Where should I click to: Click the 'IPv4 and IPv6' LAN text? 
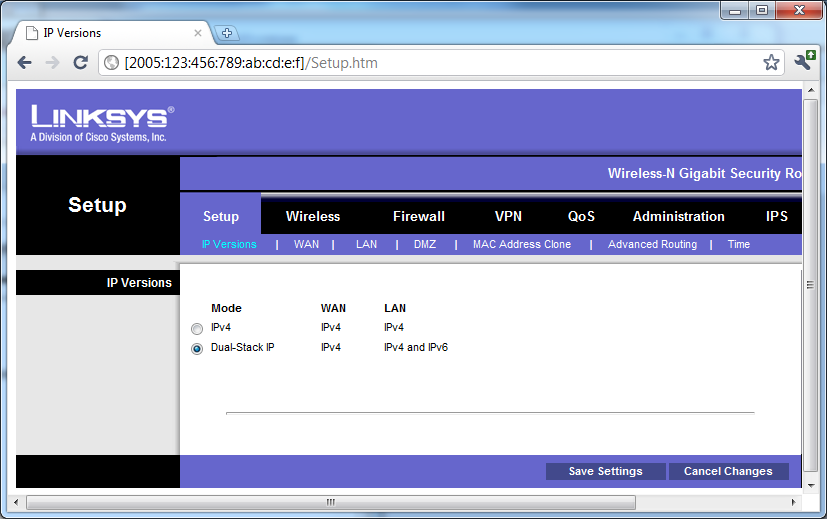tap(416, 348)
